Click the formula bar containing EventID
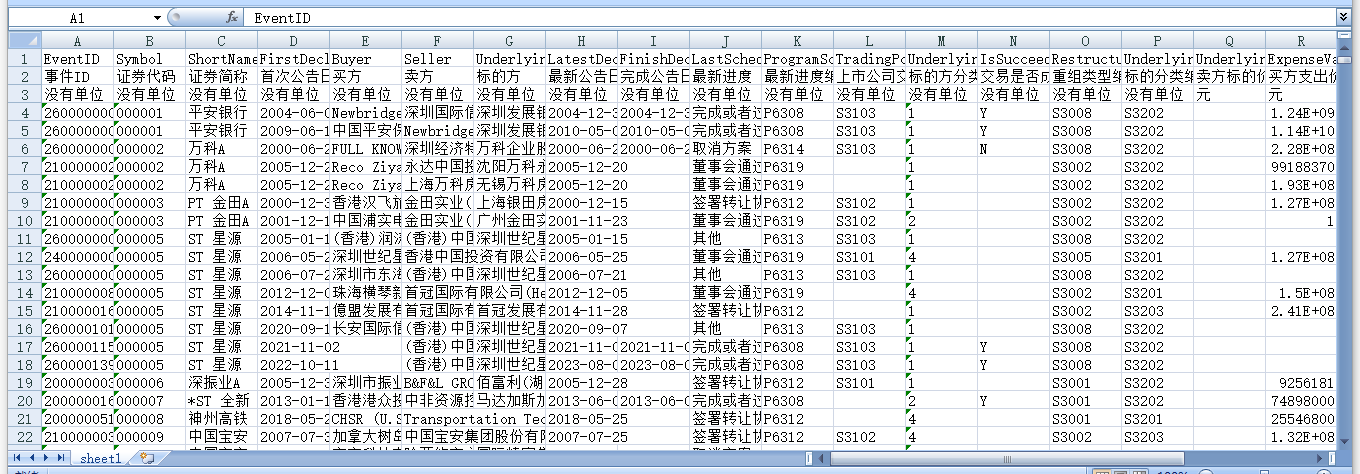 (x=790, y=18)
